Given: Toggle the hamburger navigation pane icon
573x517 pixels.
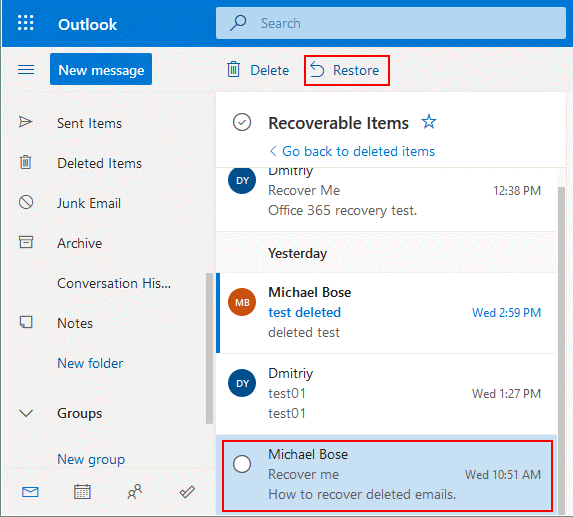Looking at the screenshot, I should (x=26, y=69).
